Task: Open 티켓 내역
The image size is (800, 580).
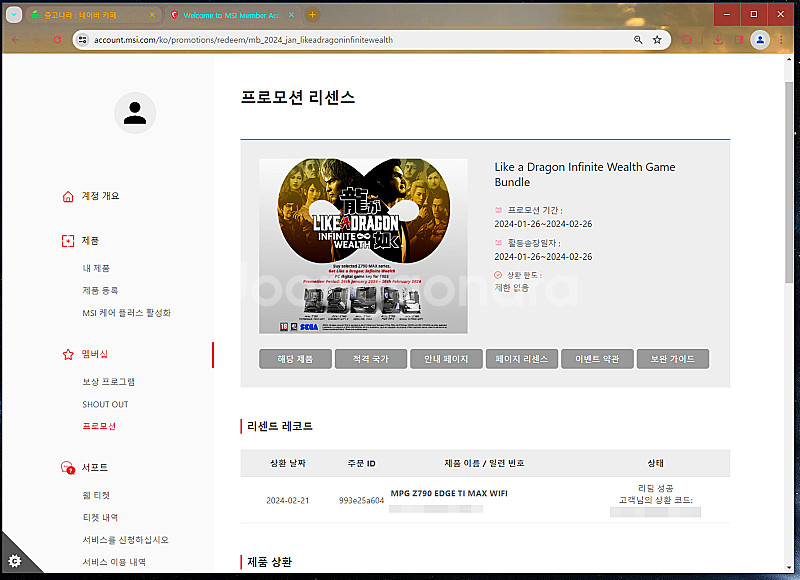Action: pyautogui.click(x=101, y=517)
